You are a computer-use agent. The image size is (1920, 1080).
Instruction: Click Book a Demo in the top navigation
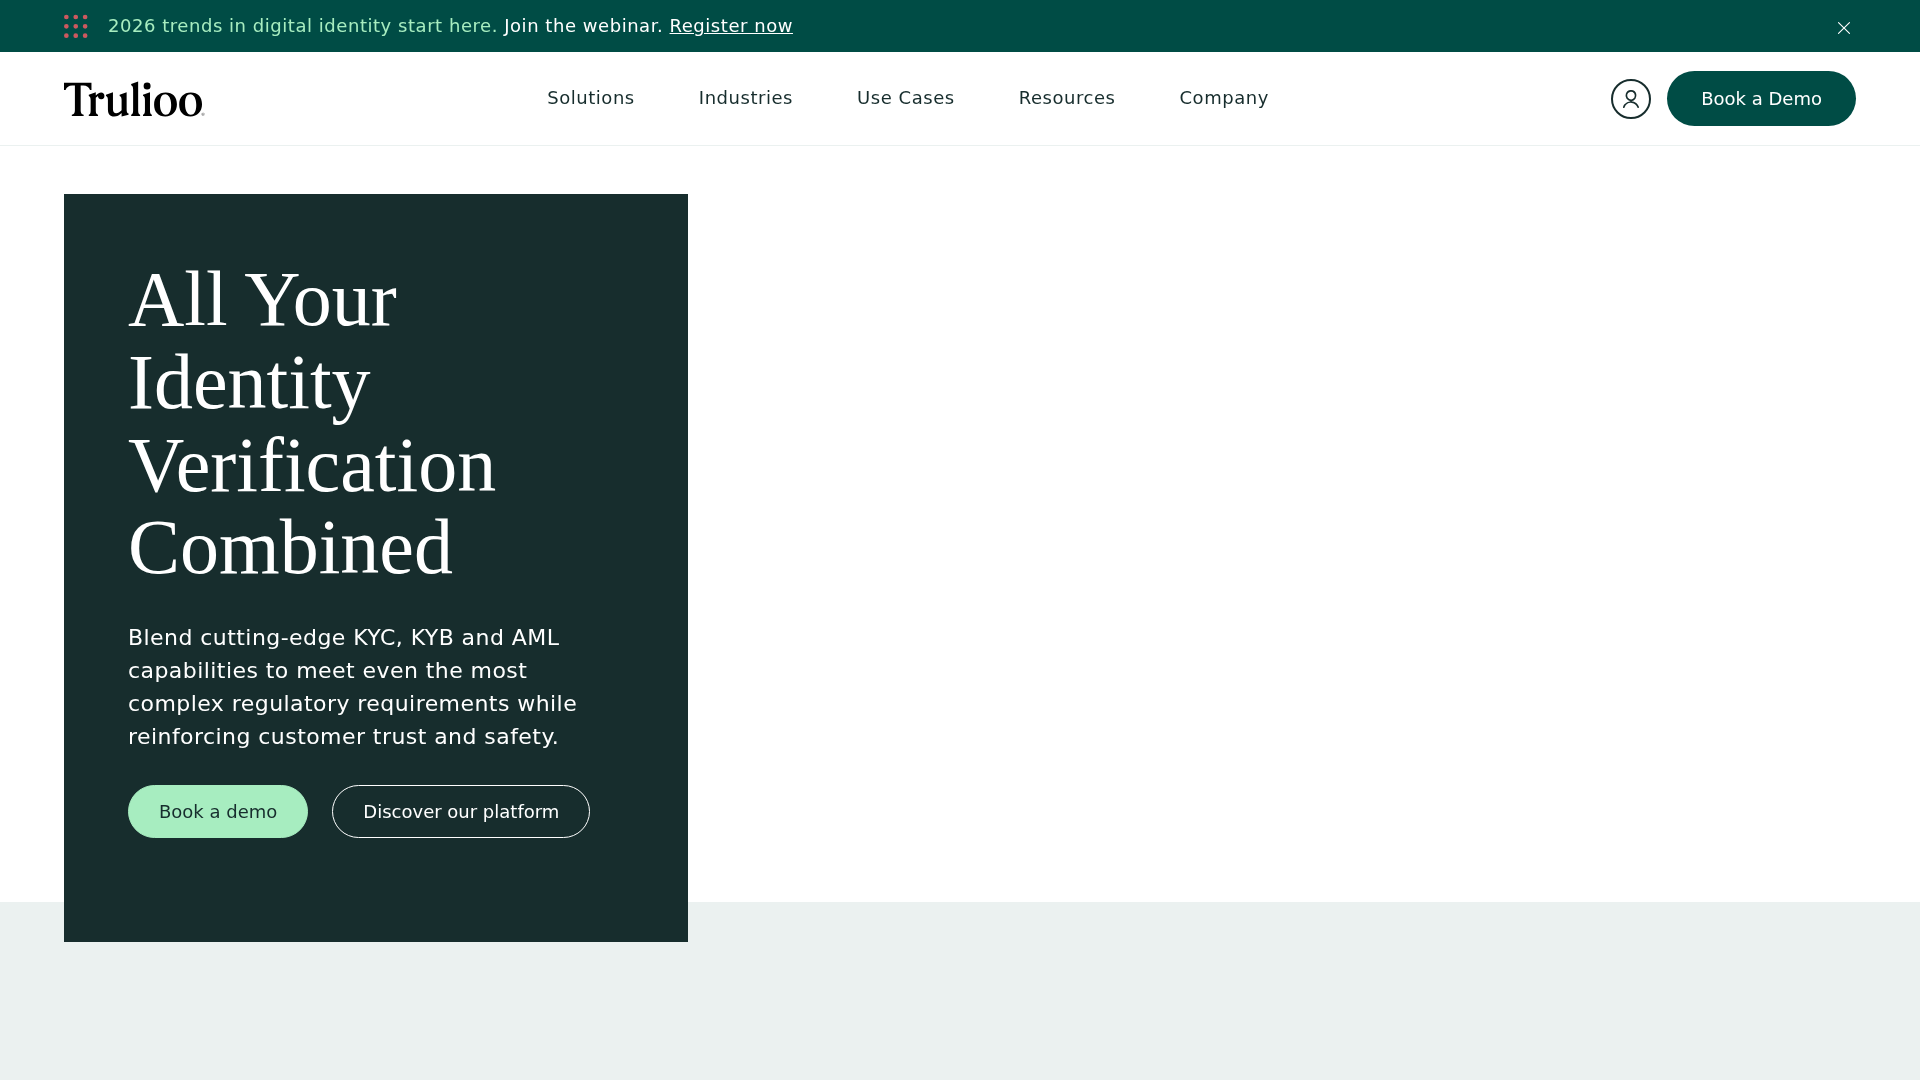pos(1760,98)
